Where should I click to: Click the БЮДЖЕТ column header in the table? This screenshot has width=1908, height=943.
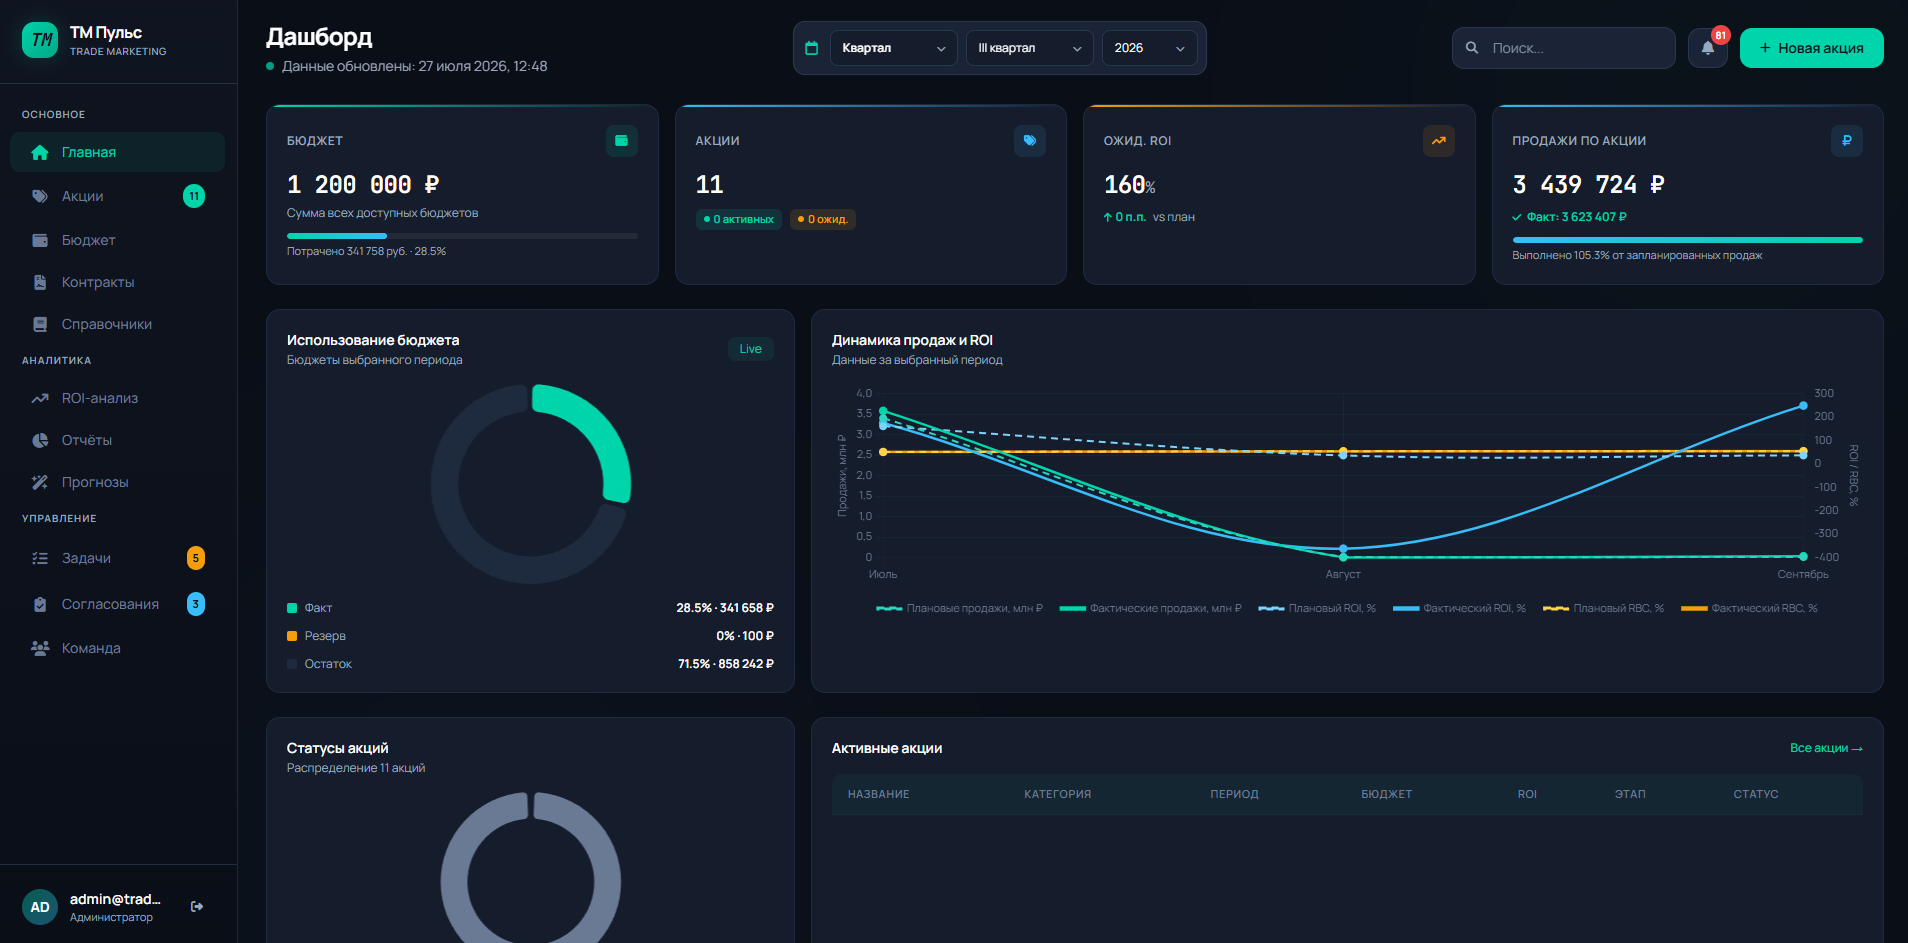(x=1387, y=794)
